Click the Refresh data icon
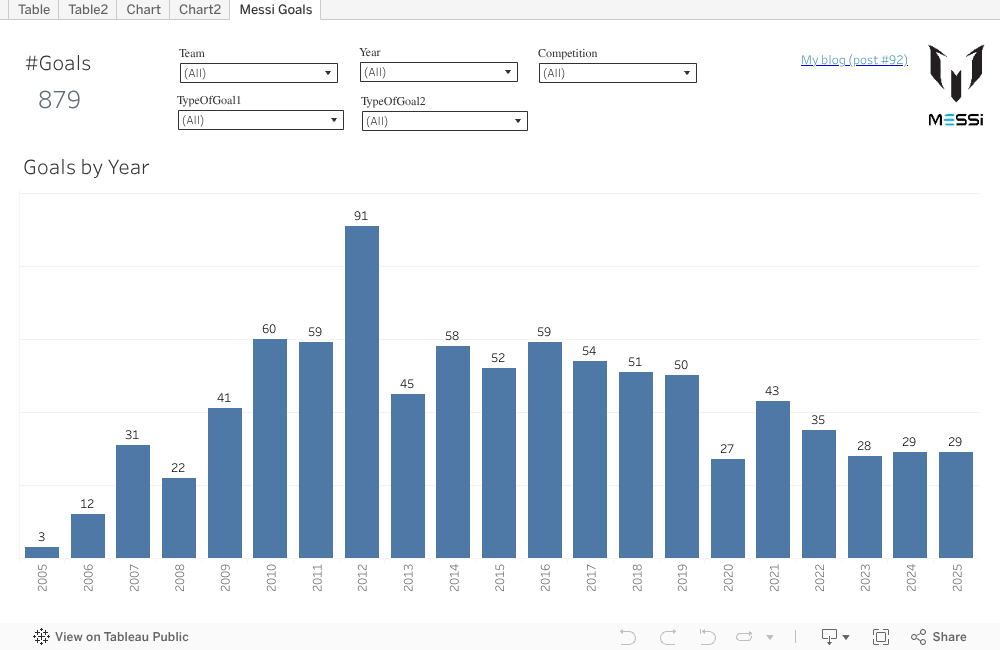Image resolution: width=1000 pixels, height=650 pixels. tap(745, 637)
